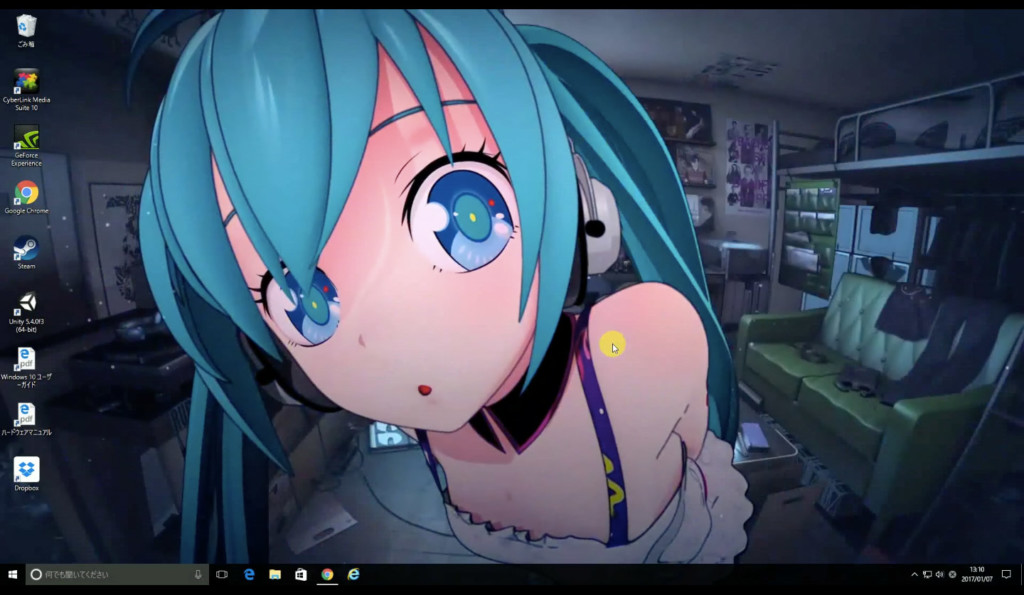Click the Cortana search box
The height and width of the screenshot is (595, 1024).
coord(118,574)
